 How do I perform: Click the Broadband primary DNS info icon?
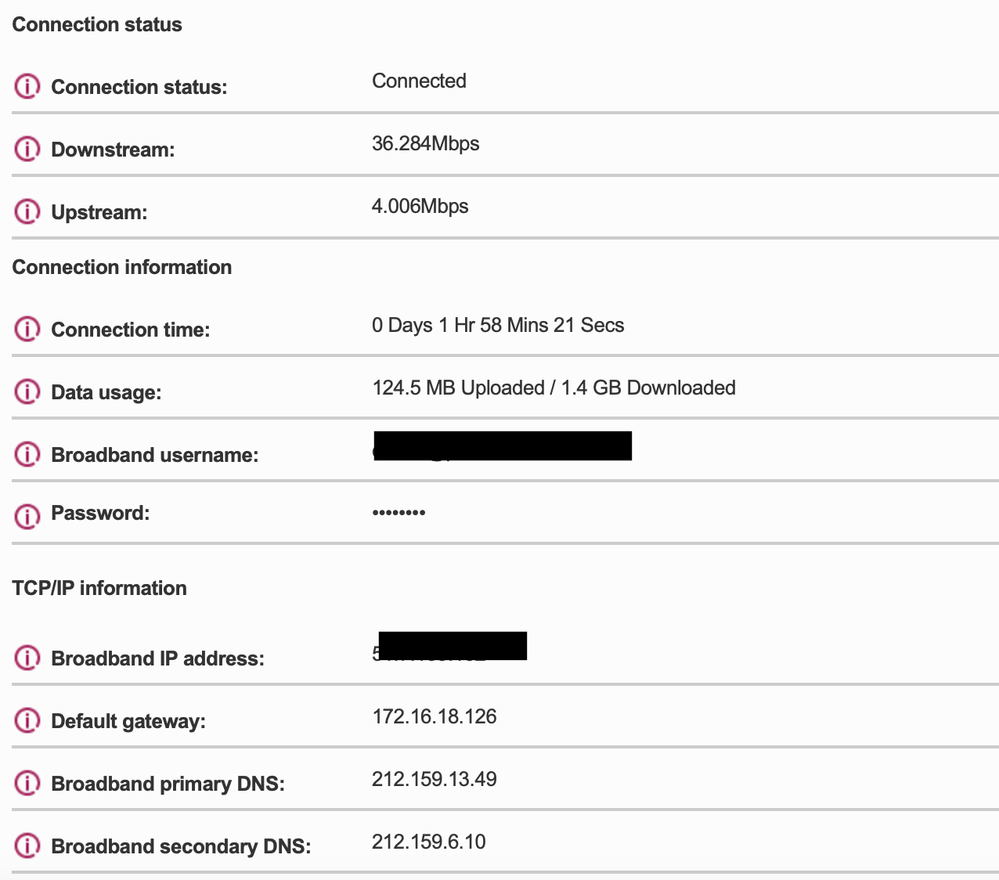(x=27, y=784)
